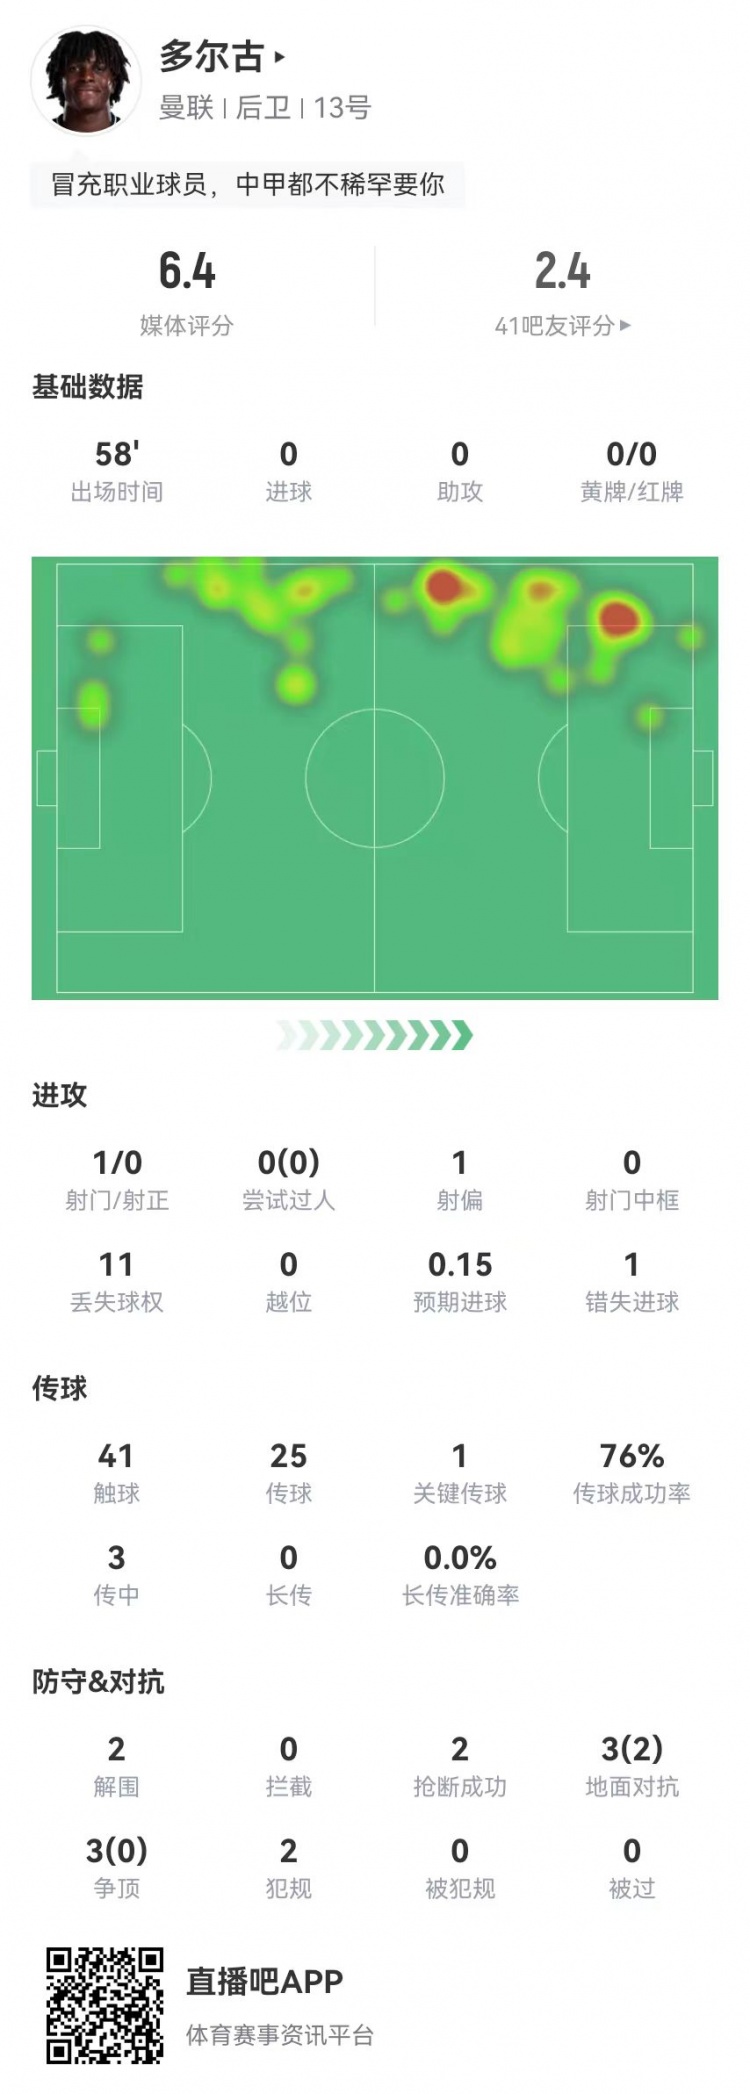Open the 41吧友评分 ratings arrow
750x2094 pixels.
(625, 325)
